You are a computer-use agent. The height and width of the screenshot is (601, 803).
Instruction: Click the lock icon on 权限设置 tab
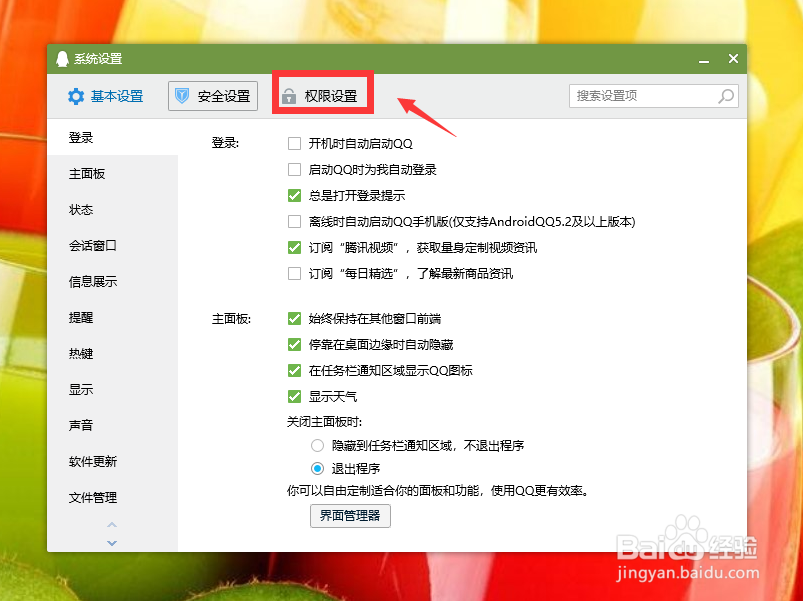pos(289,96)
